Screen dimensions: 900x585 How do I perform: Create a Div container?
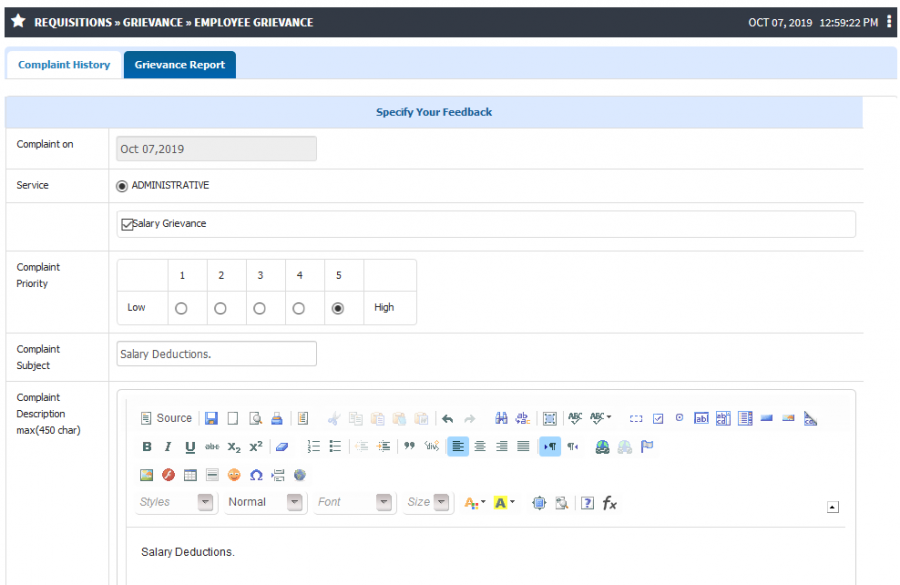tap(431, 446)
